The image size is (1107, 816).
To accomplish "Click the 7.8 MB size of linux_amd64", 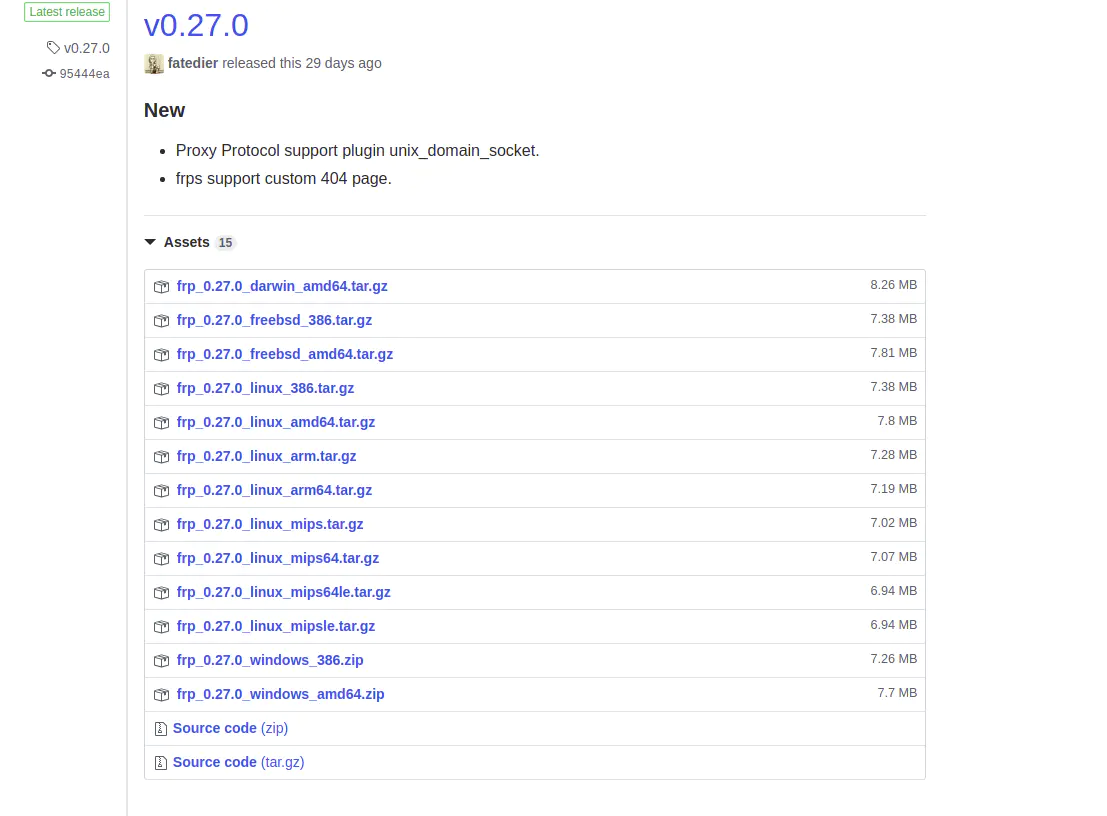I will pyautogui.click(x=897, y=421).
